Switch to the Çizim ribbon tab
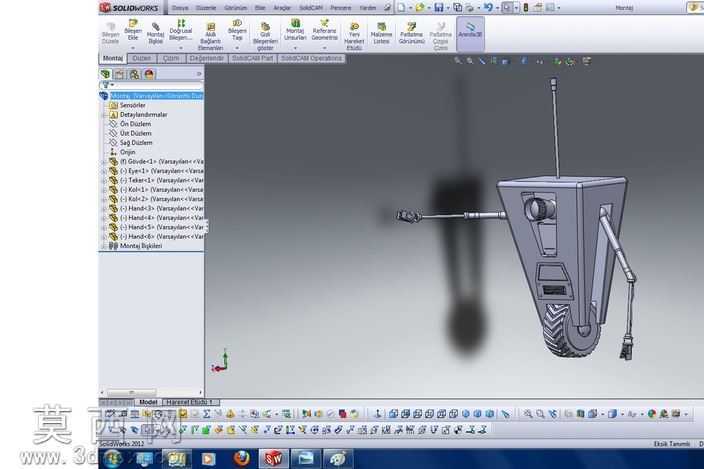This screenshot has width=704, height=469. click(x=171, y=58)
